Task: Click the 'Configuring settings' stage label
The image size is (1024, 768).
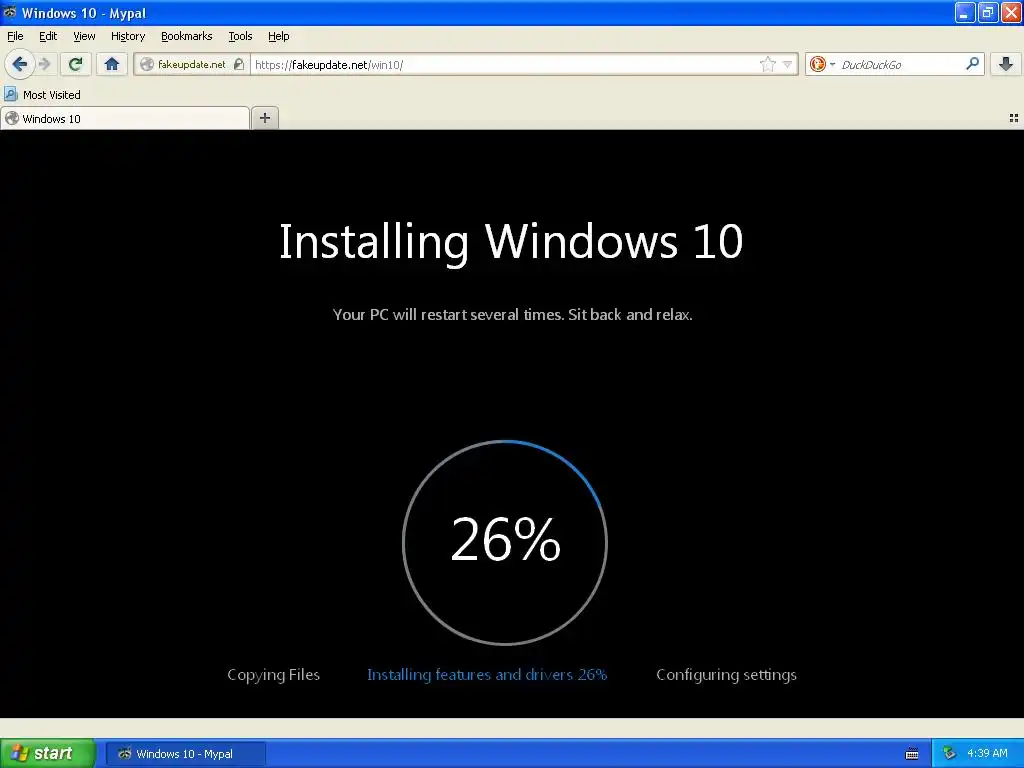Action: (726, 675)
